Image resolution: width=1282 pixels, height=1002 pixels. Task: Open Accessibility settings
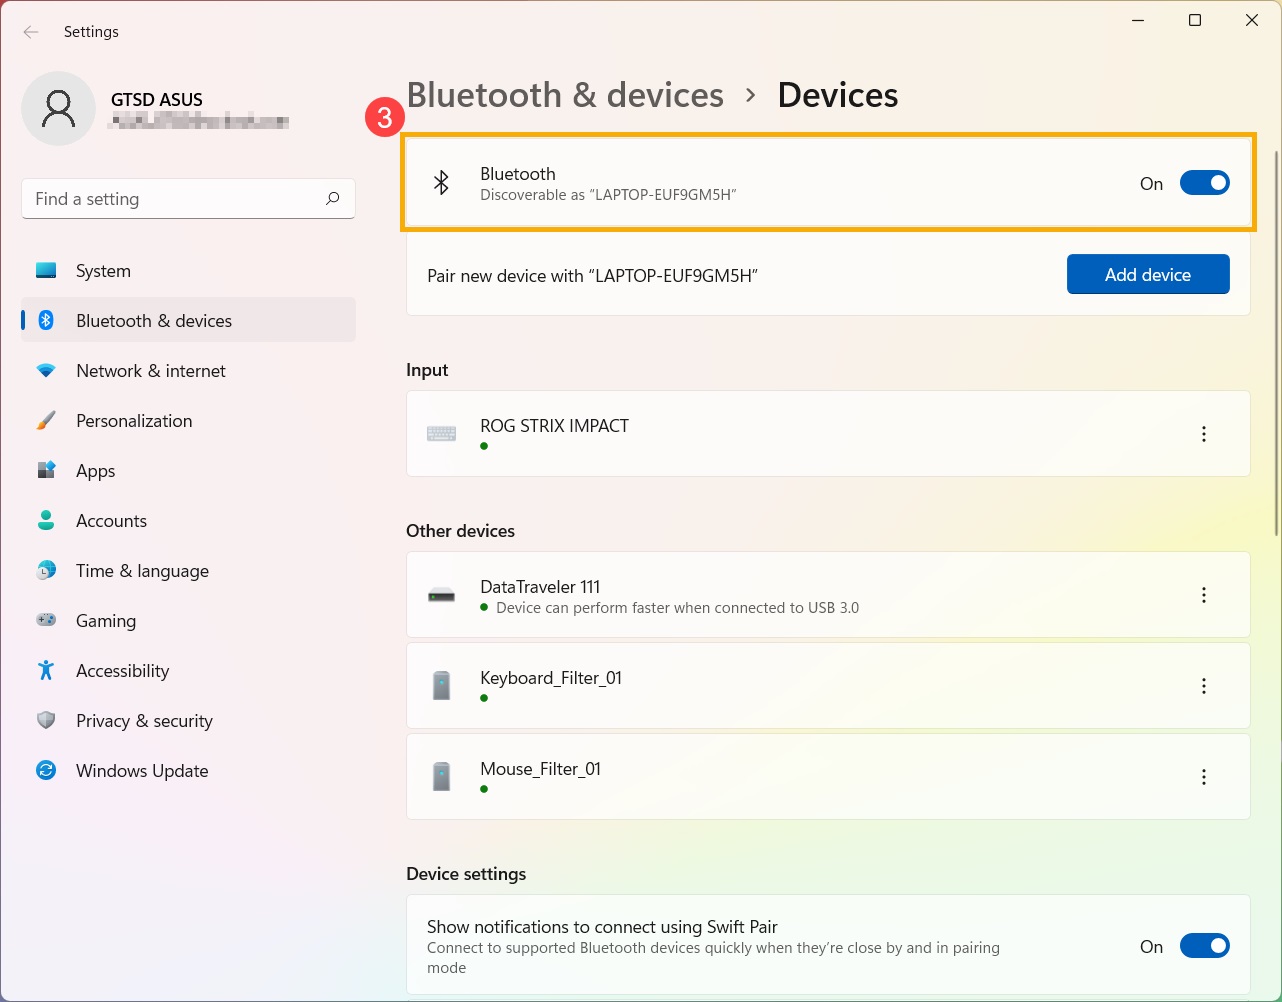188,671
